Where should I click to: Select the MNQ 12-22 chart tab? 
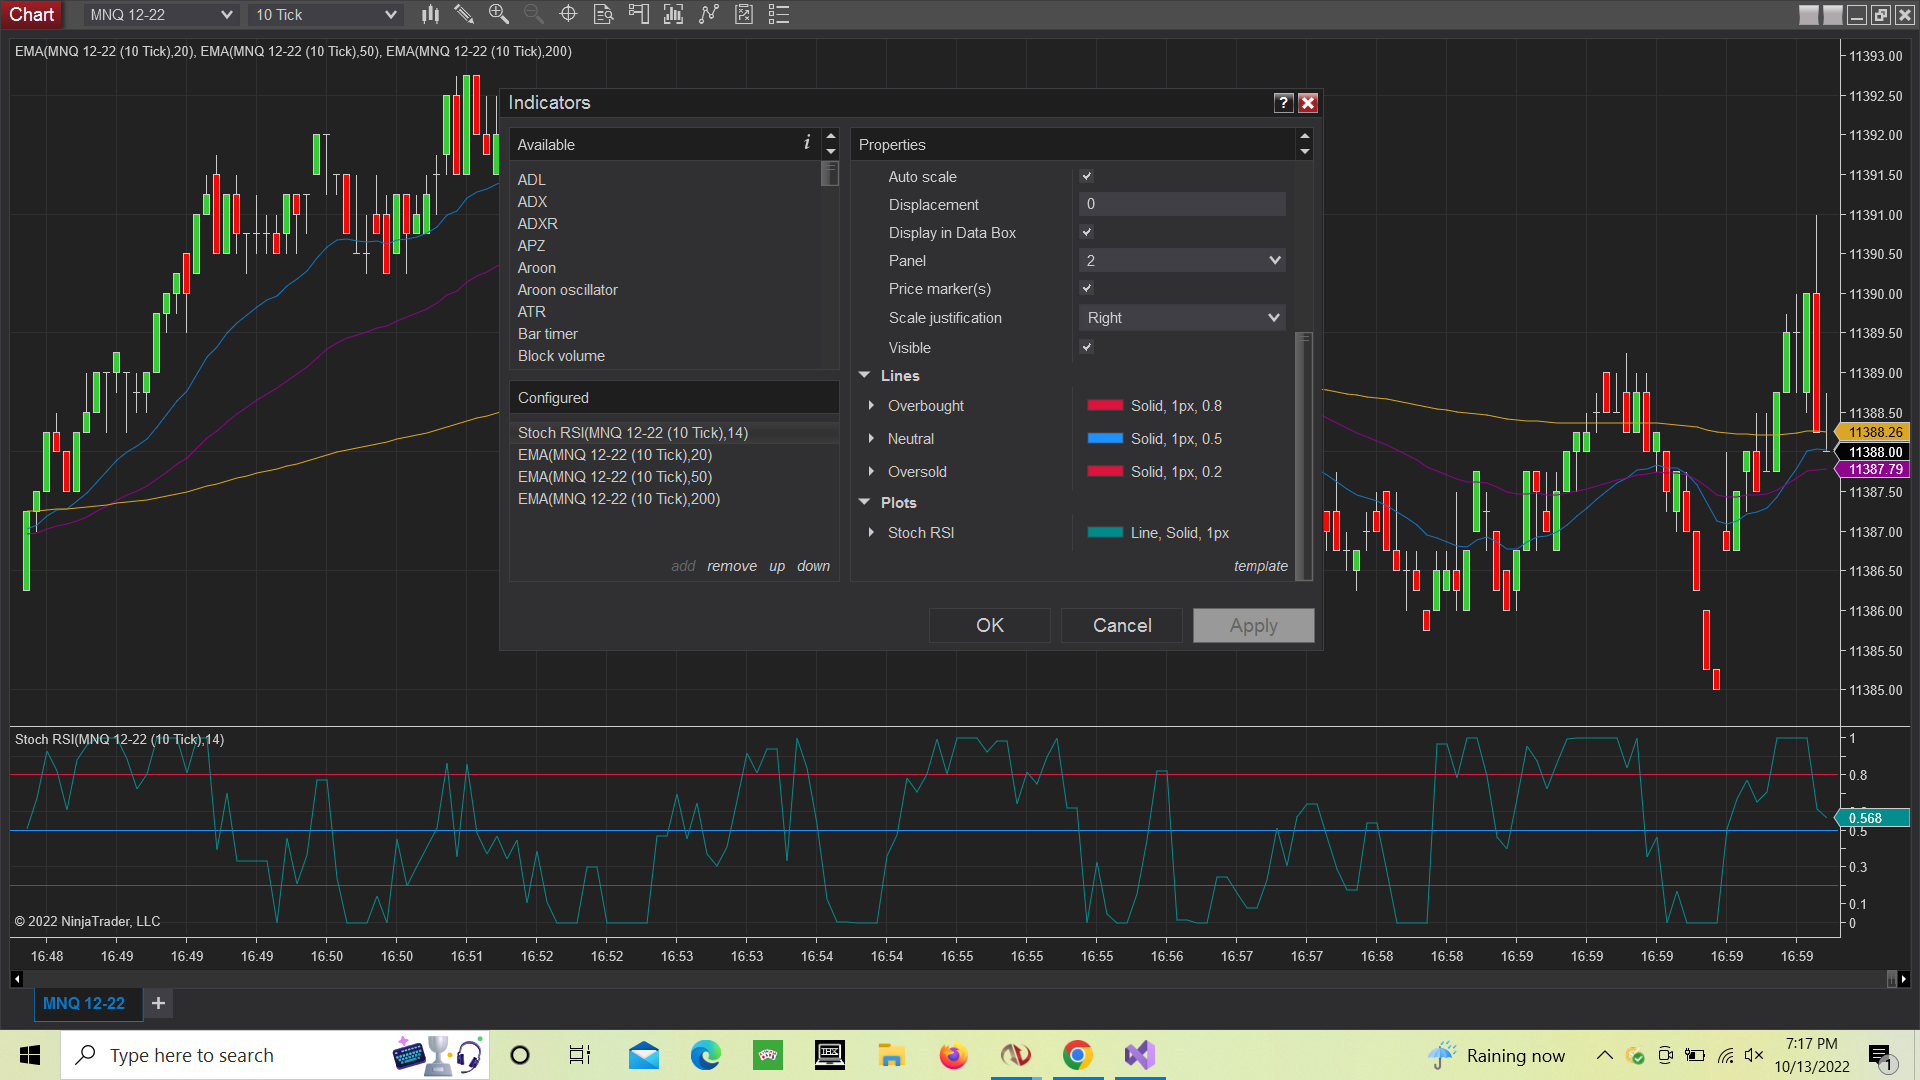(84, 1003)
